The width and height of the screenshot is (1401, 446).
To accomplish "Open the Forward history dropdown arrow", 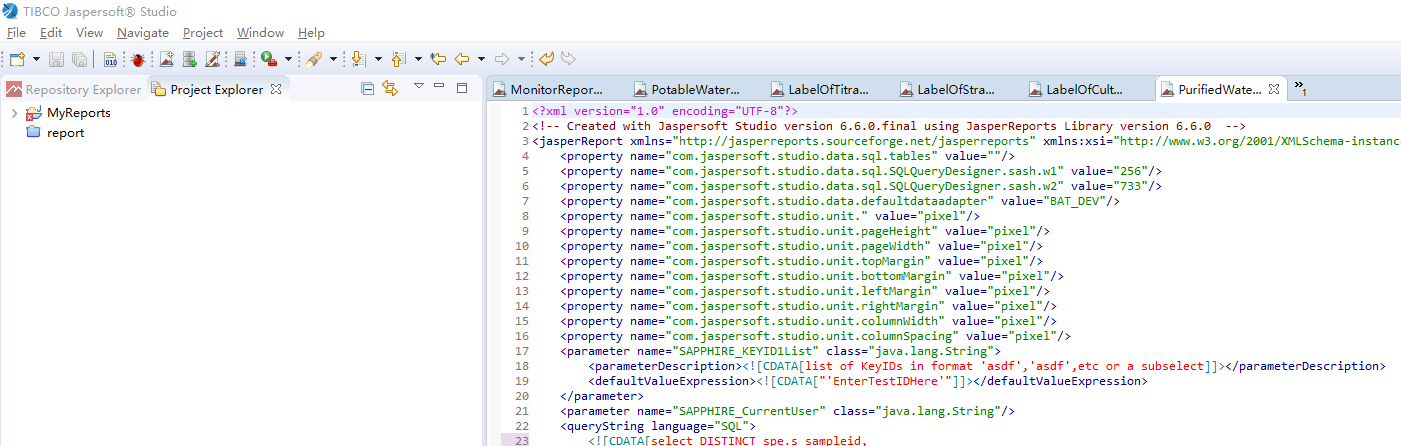I will [522, 59].
